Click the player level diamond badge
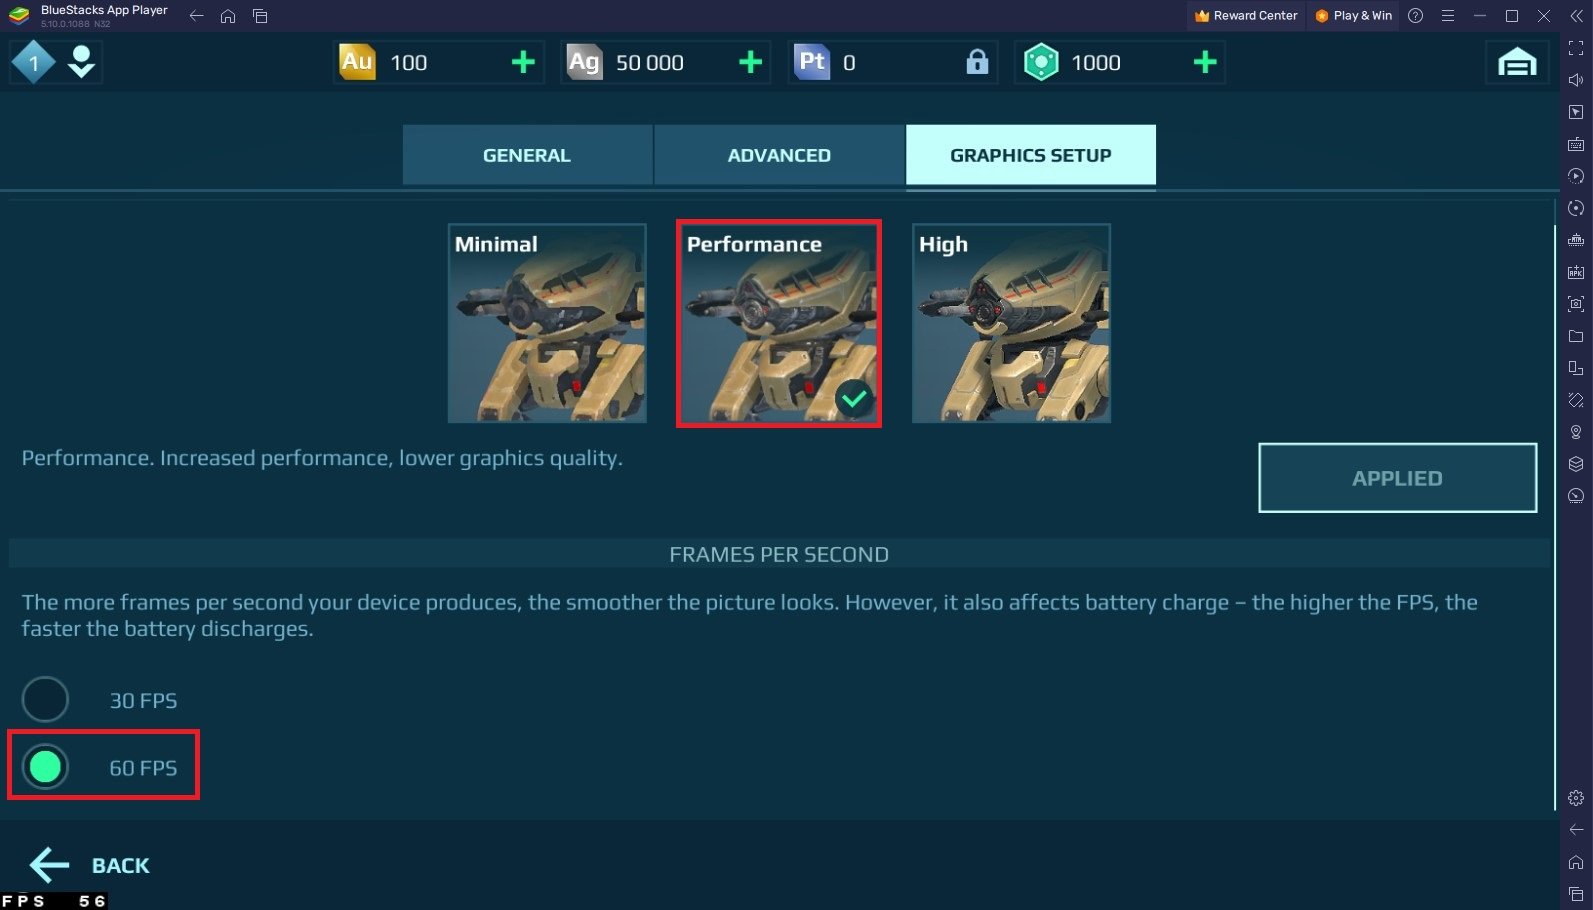 coord(33,63)
